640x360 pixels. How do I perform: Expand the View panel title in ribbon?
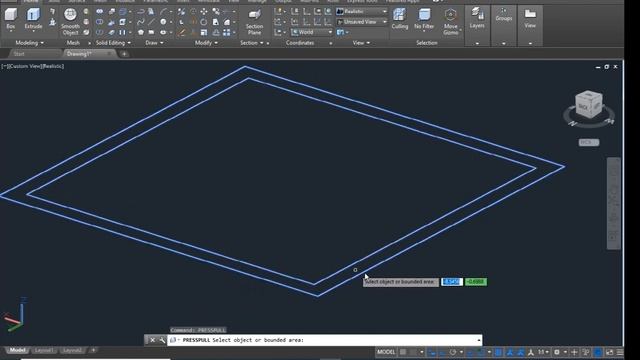361,43
